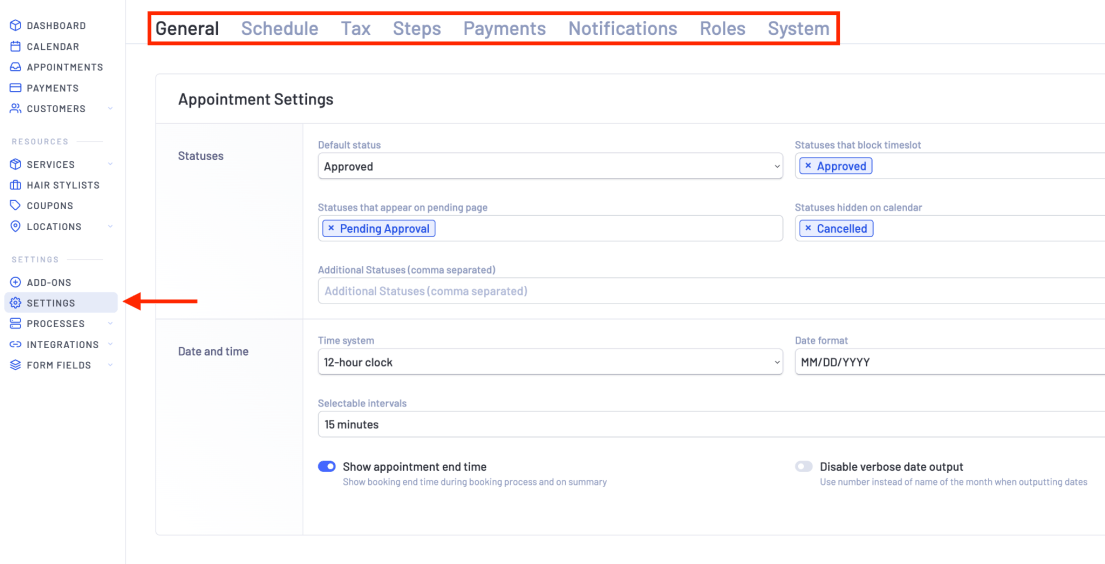Go to Calendar page
The width and height of the screenshot is (1105, 564).
pos(53,47)
